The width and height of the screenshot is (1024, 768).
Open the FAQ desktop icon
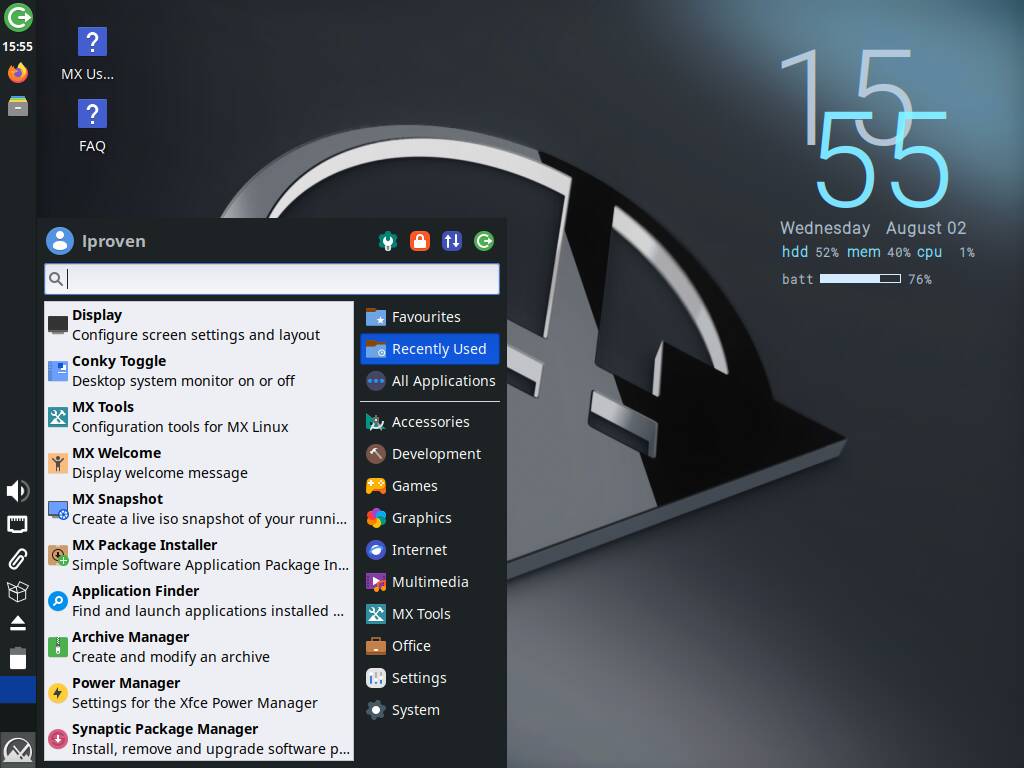click(x=91, y=126)
